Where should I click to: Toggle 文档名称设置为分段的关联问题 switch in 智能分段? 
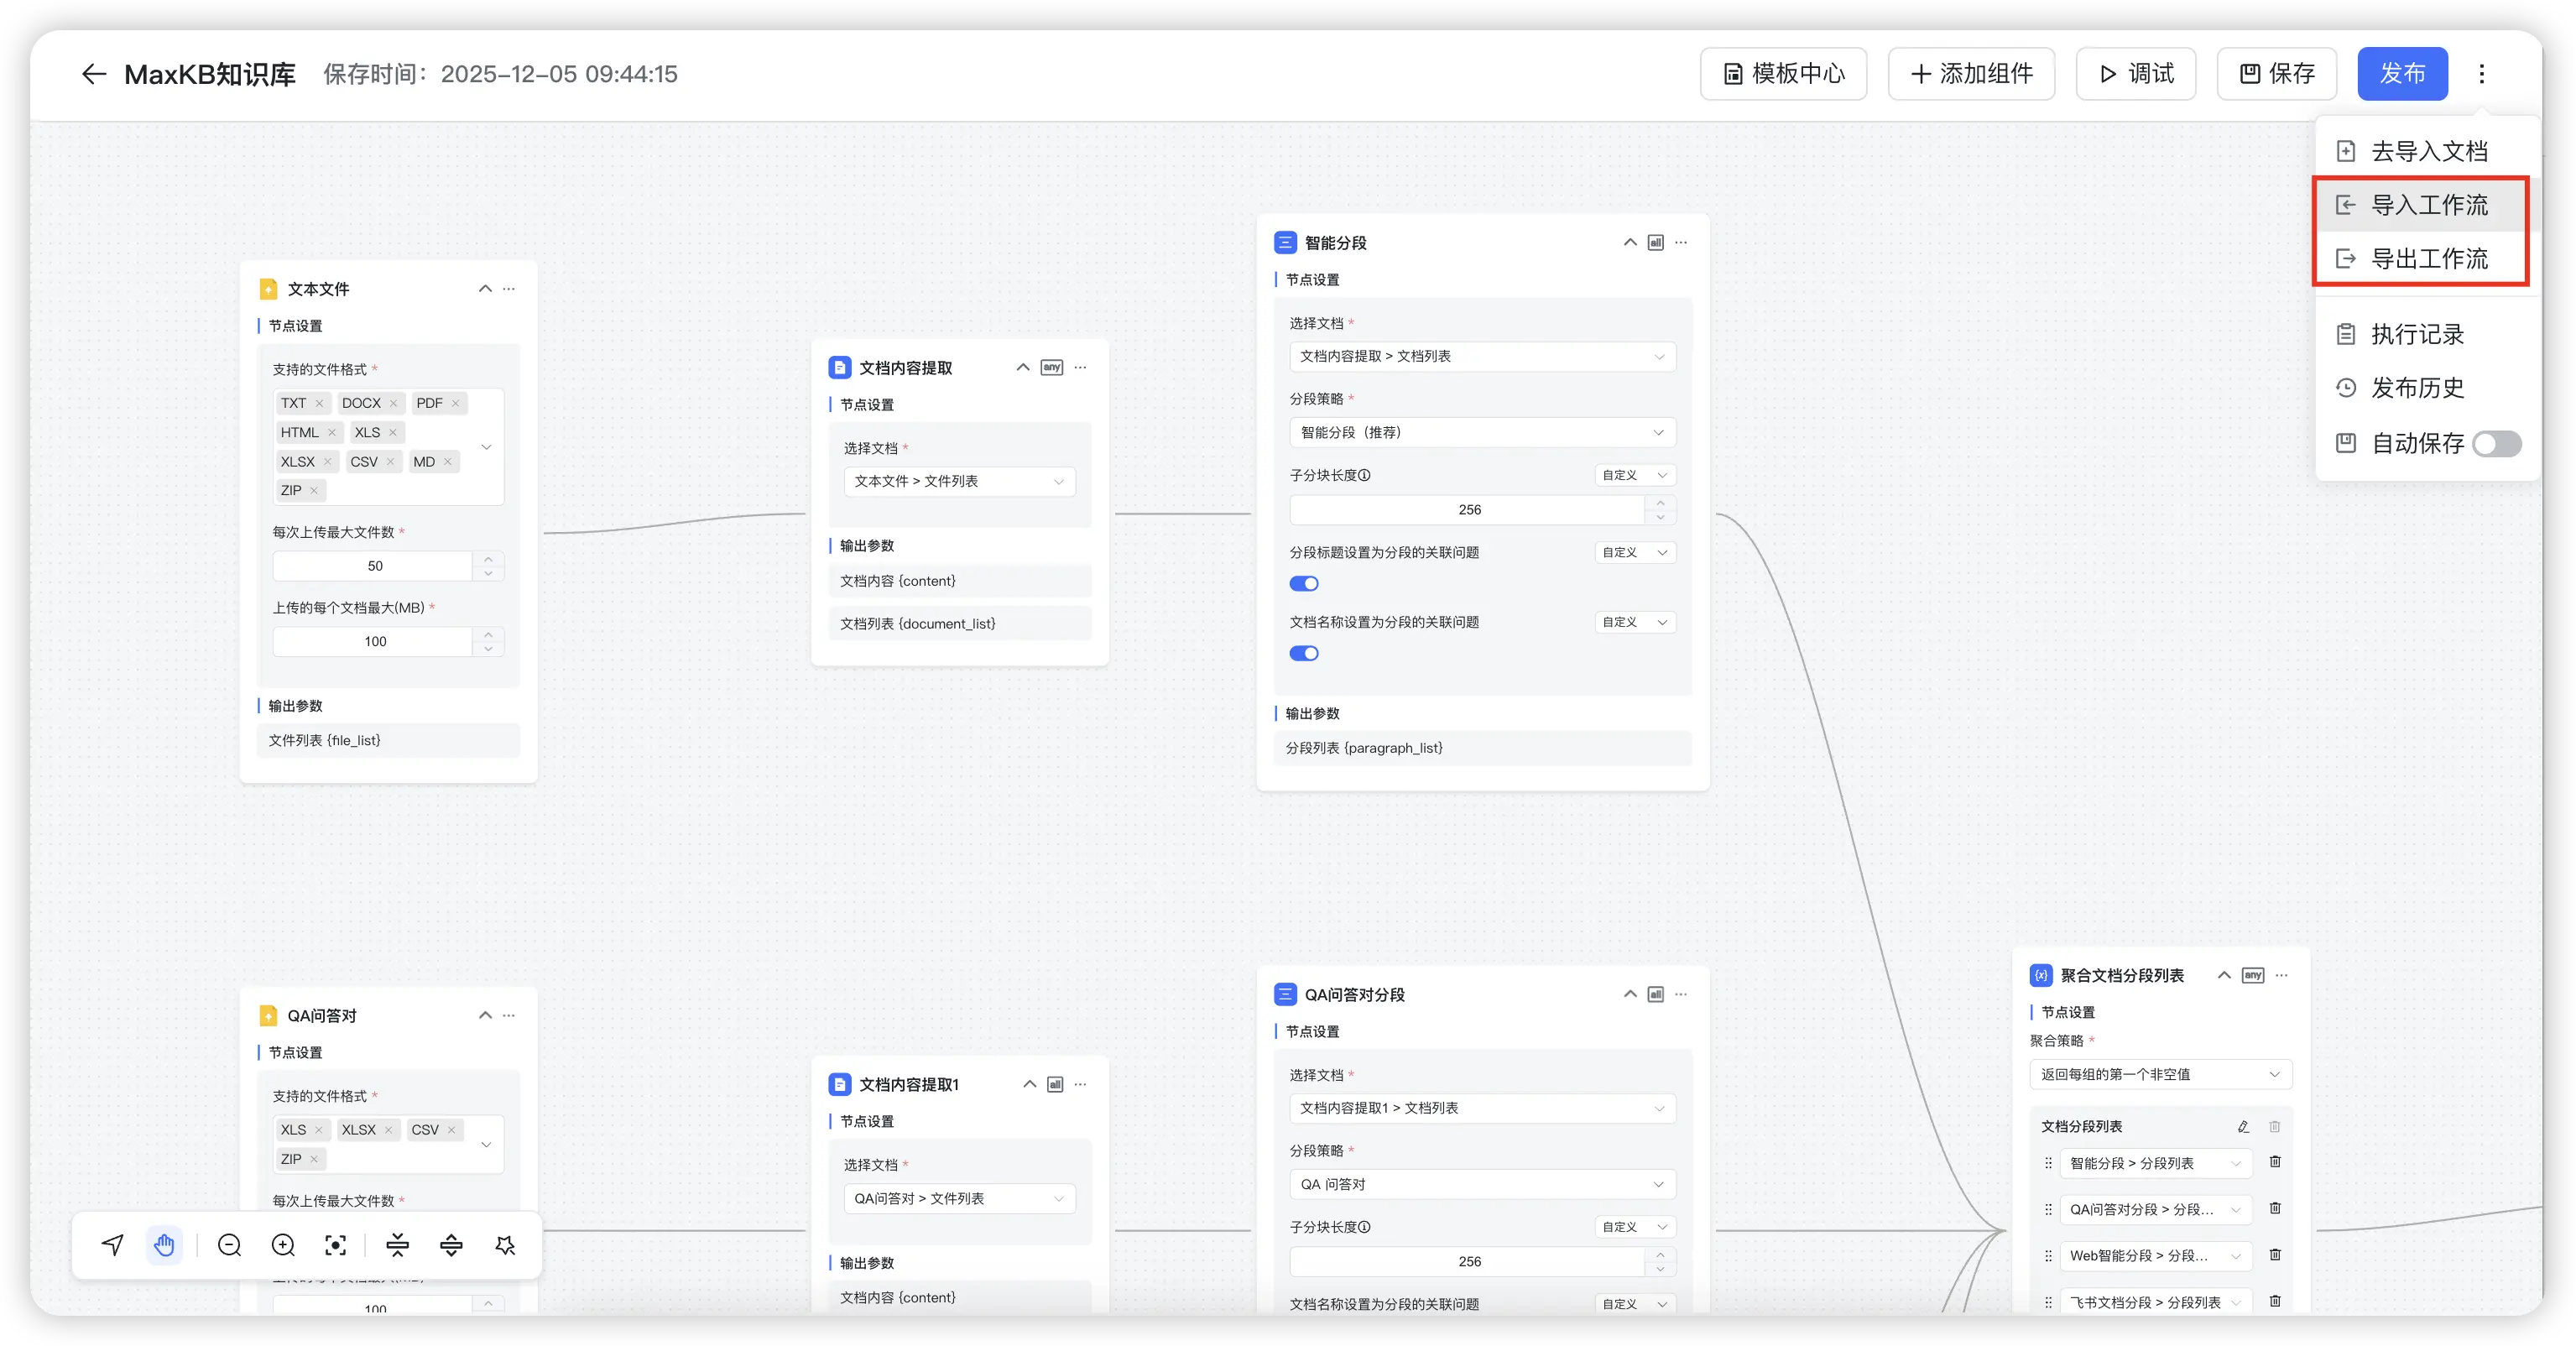(1304, 654)
